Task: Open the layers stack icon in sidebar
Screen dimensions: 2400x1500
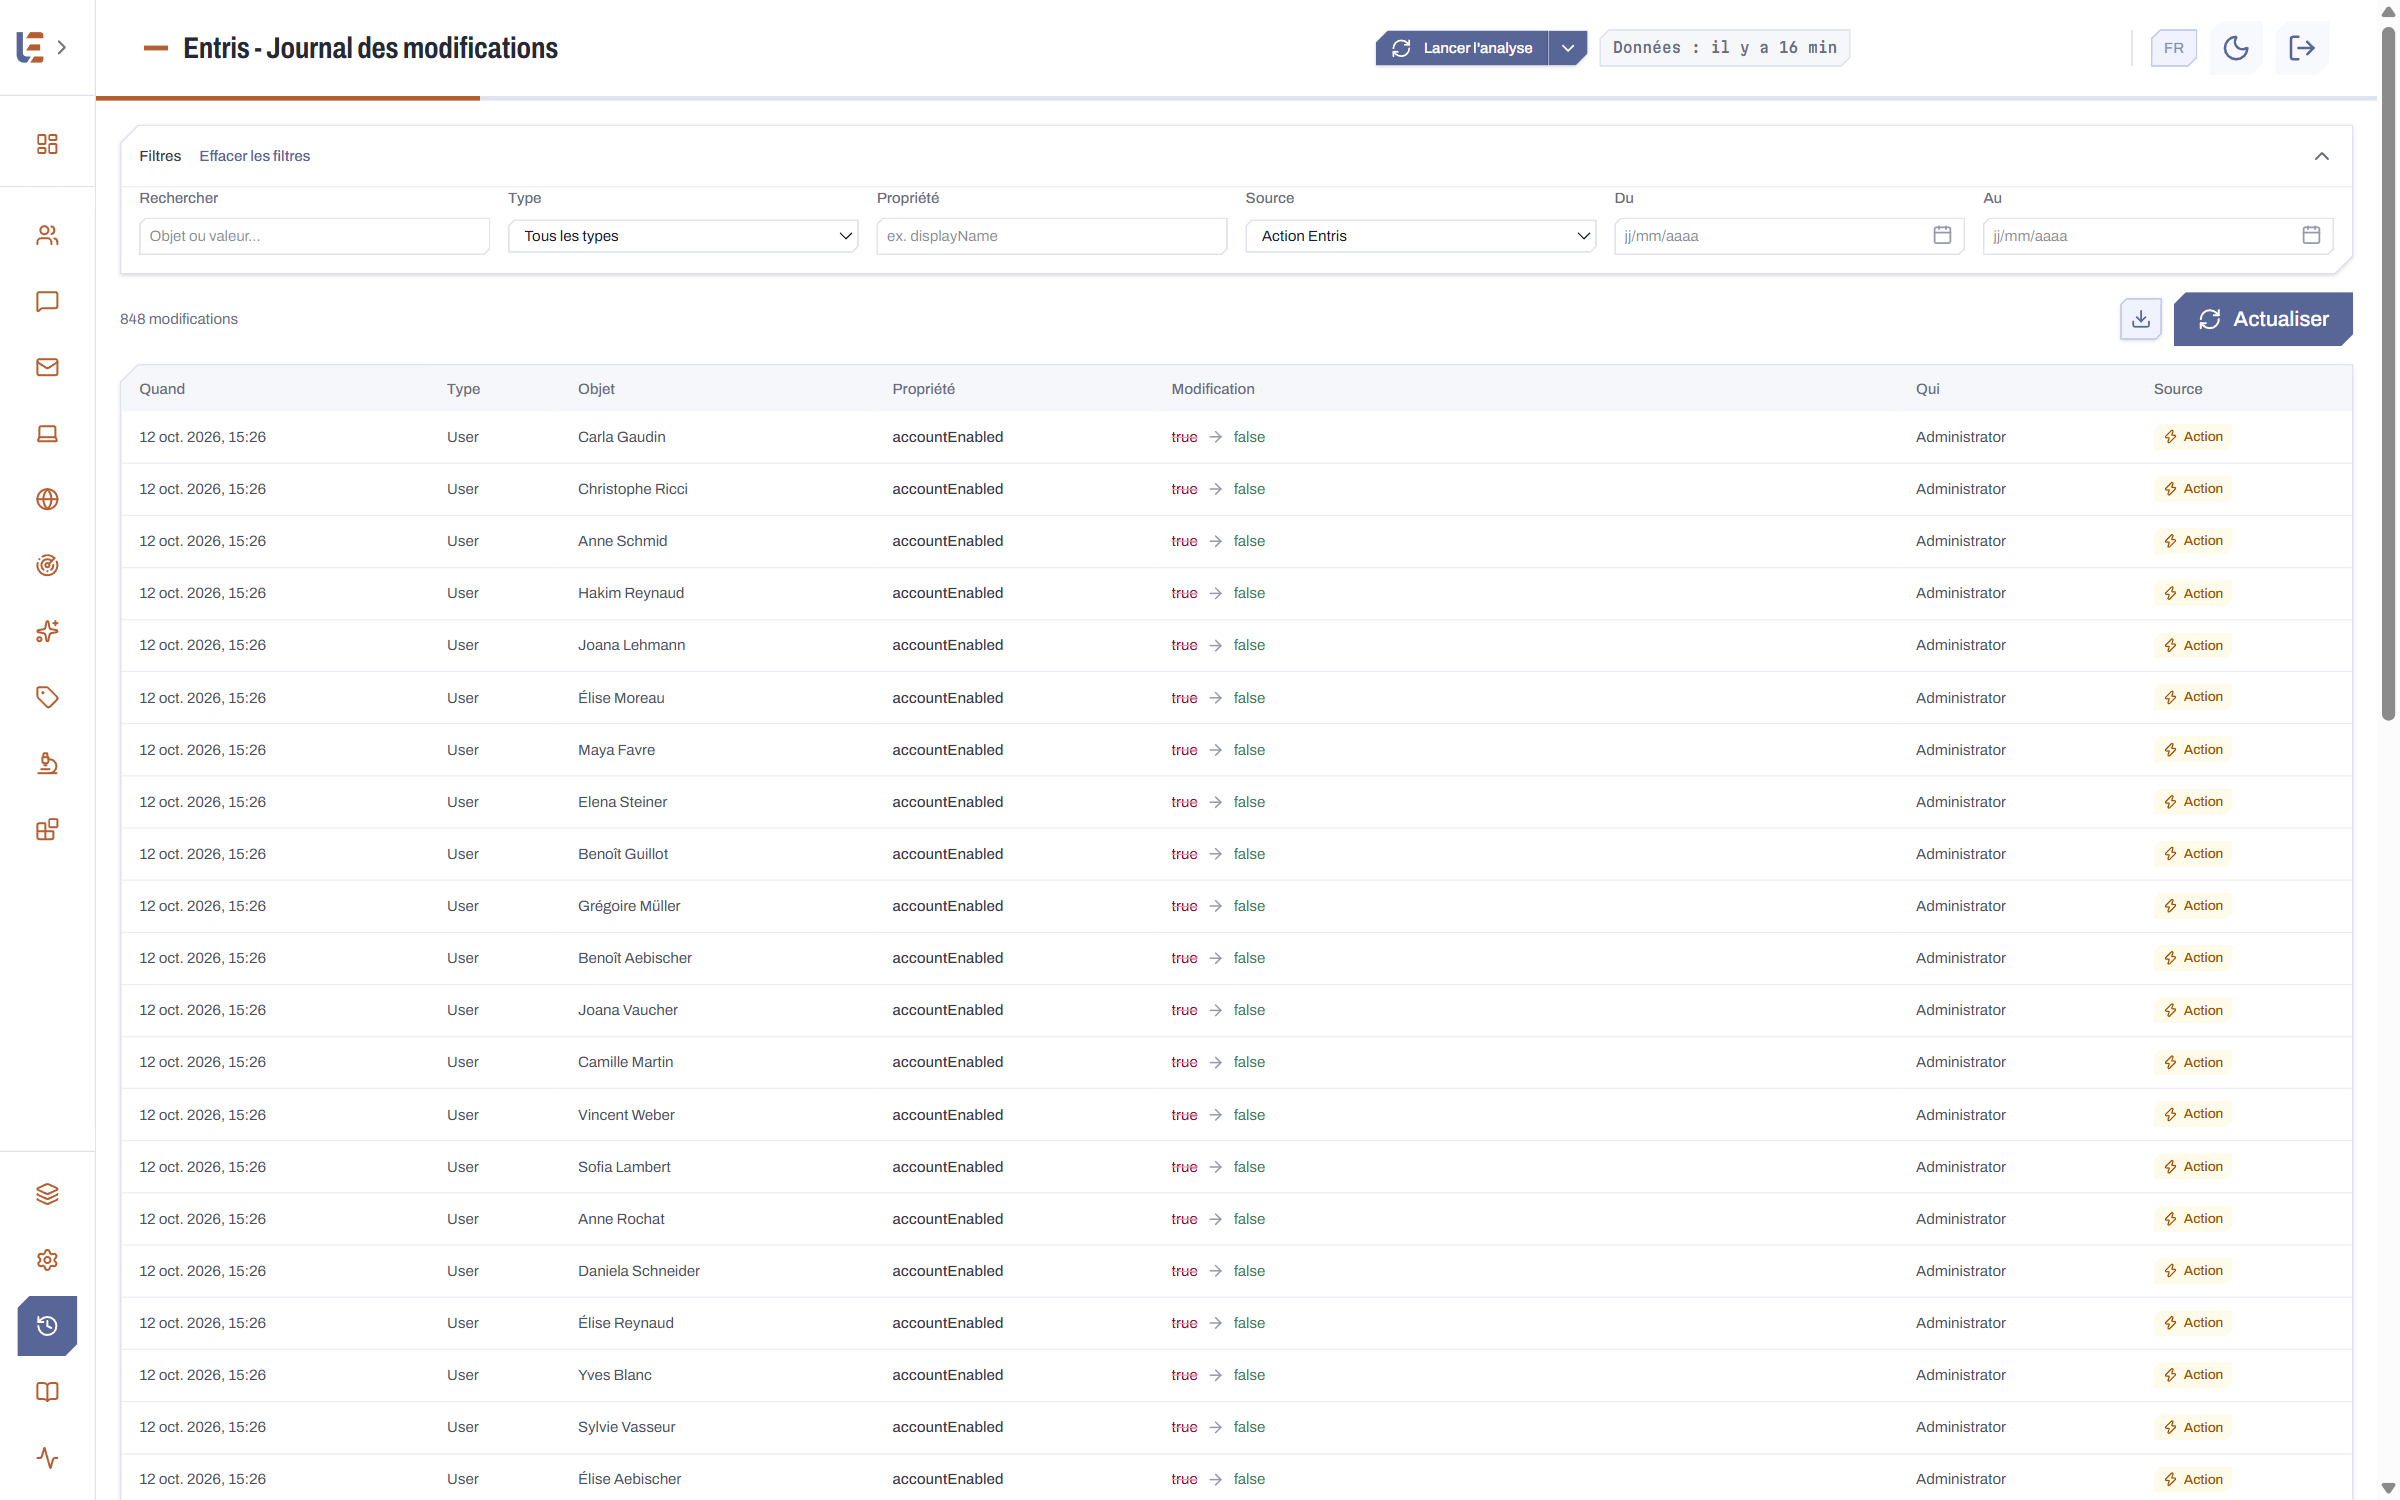Action: coord(47,1194)
